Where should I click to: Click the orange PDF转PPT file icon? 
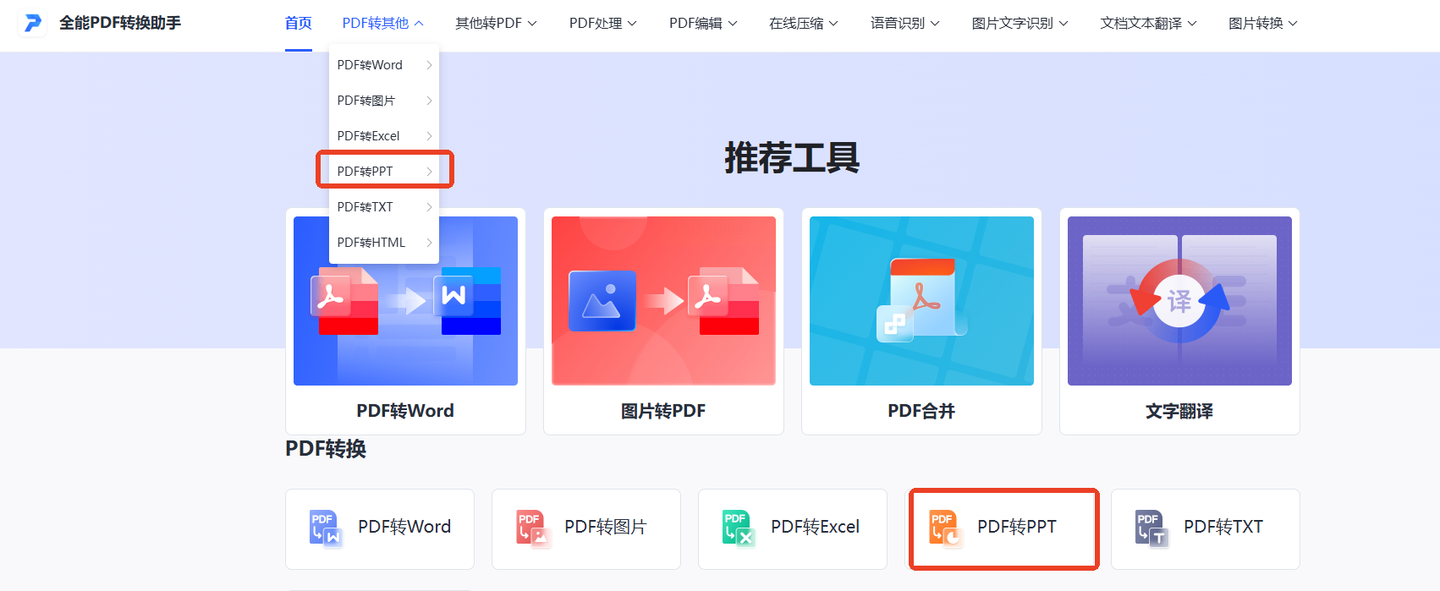coord(945,528)
